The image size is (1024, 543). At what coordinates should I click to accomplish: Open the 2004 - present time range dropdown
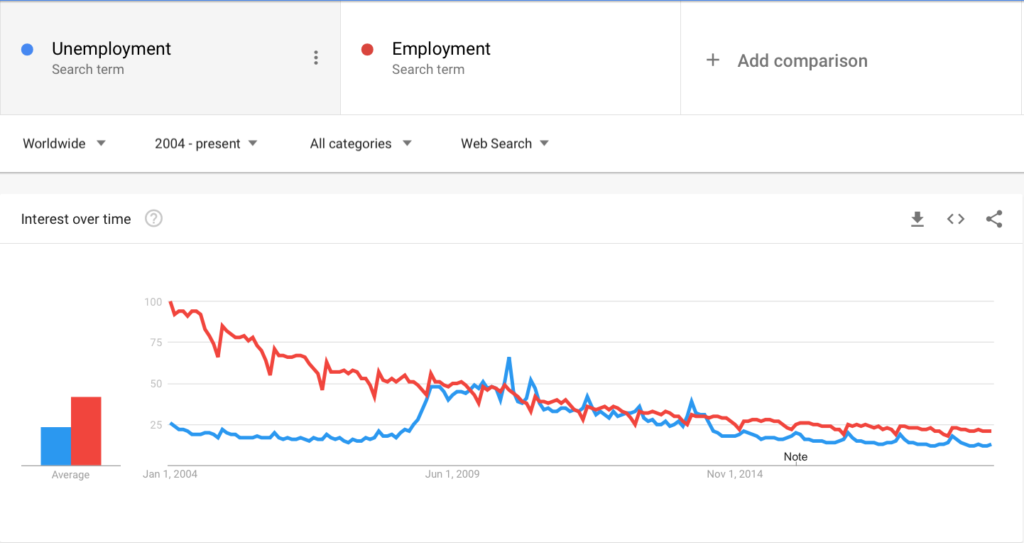206,143
